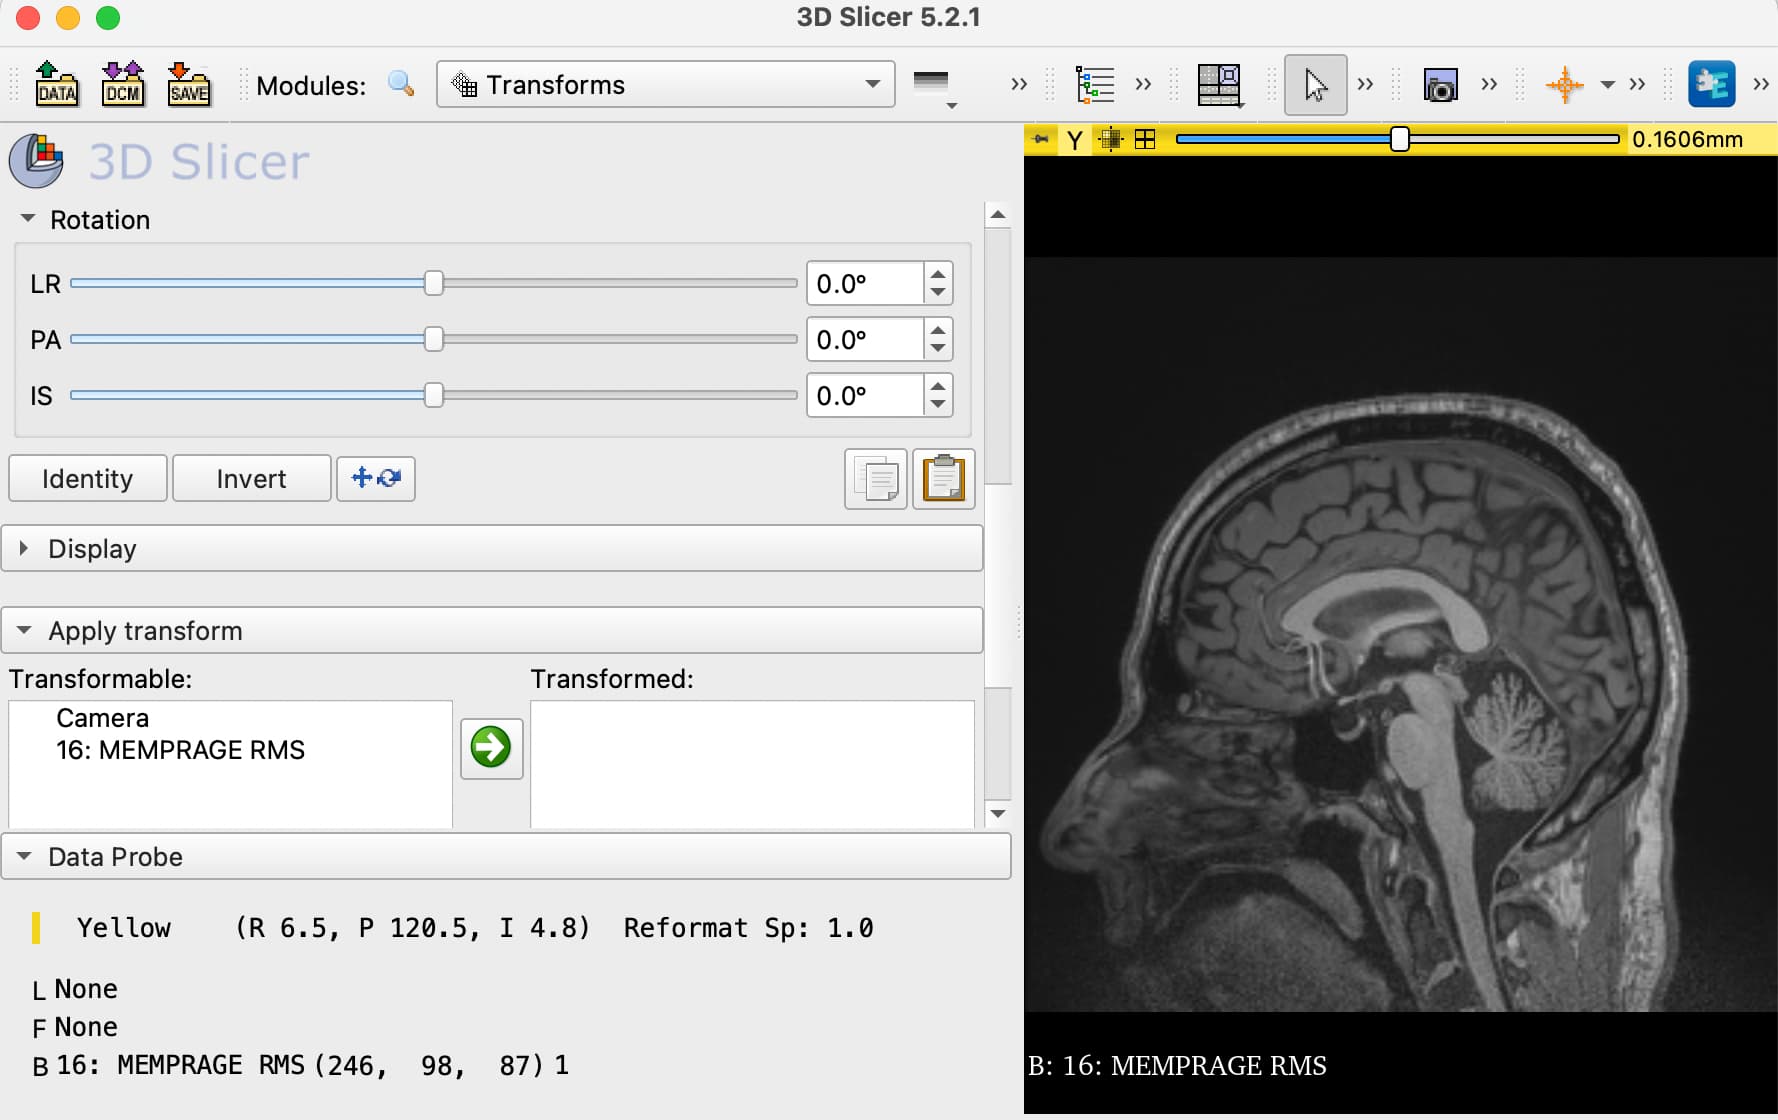This screenshot has width=1778, height=1120.
Task: Open the module history dropdown button
Action: pyautogui.click(x=934, y=88)
